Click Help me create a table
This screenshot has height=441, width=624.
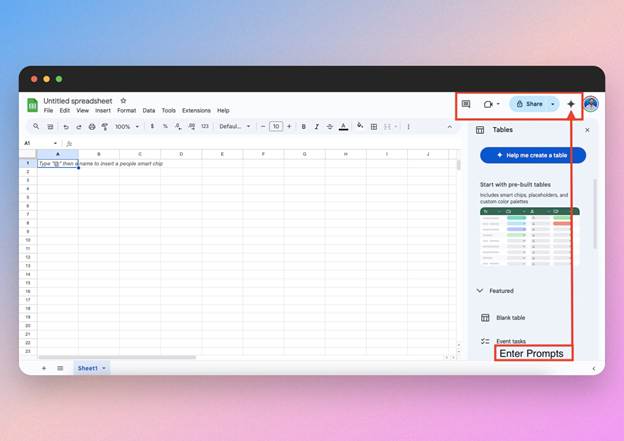(533, 155)
